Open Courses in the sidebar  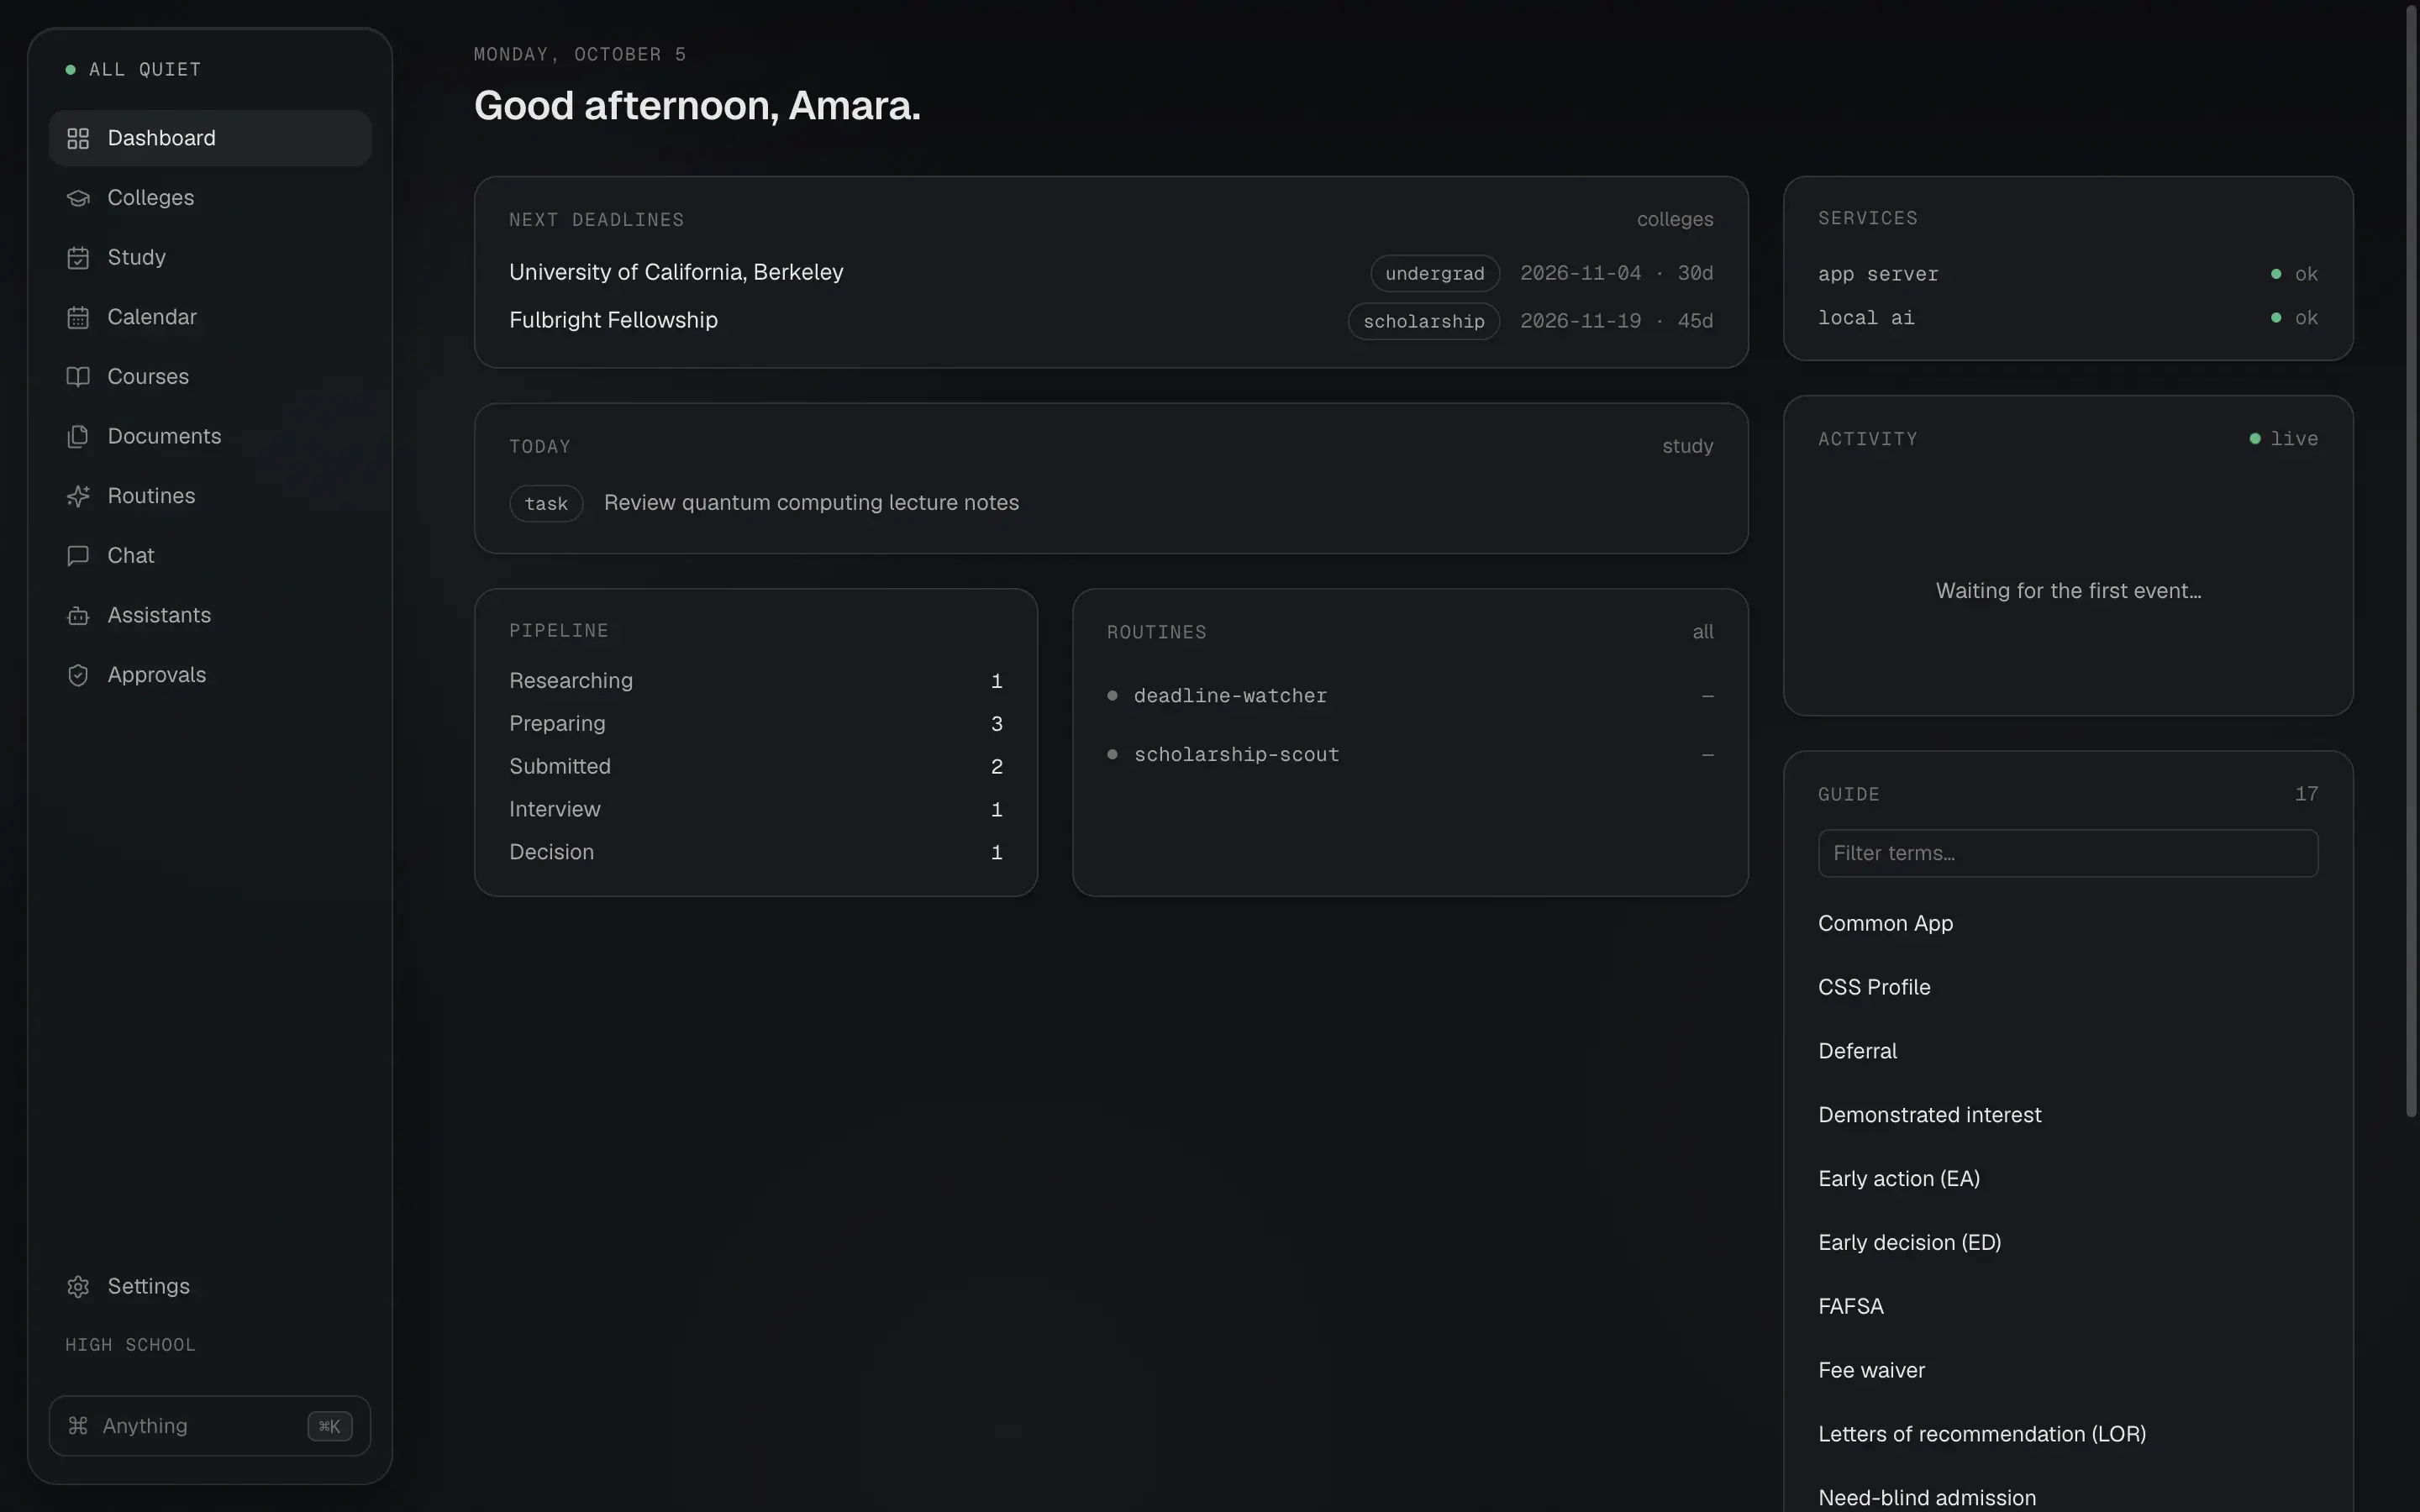[x=210, y=377]
